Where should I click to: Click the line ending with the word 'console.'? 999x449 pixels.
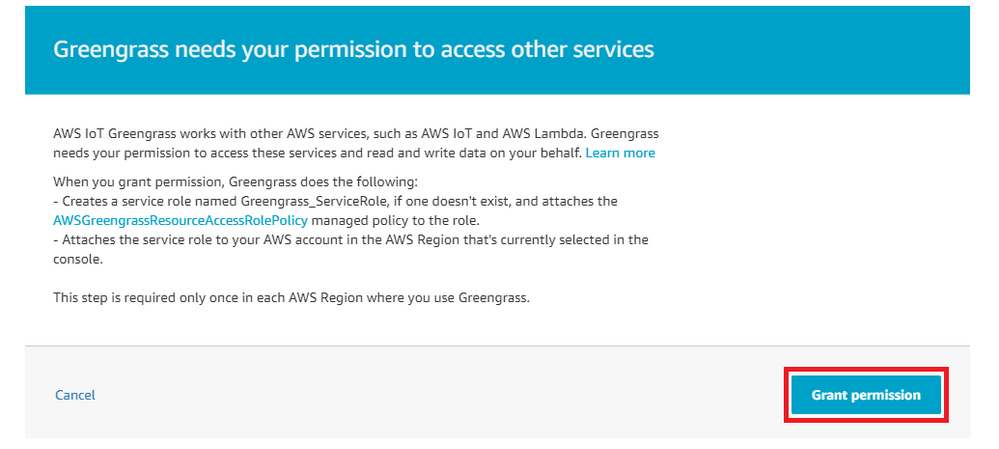[x=78, y=259]
